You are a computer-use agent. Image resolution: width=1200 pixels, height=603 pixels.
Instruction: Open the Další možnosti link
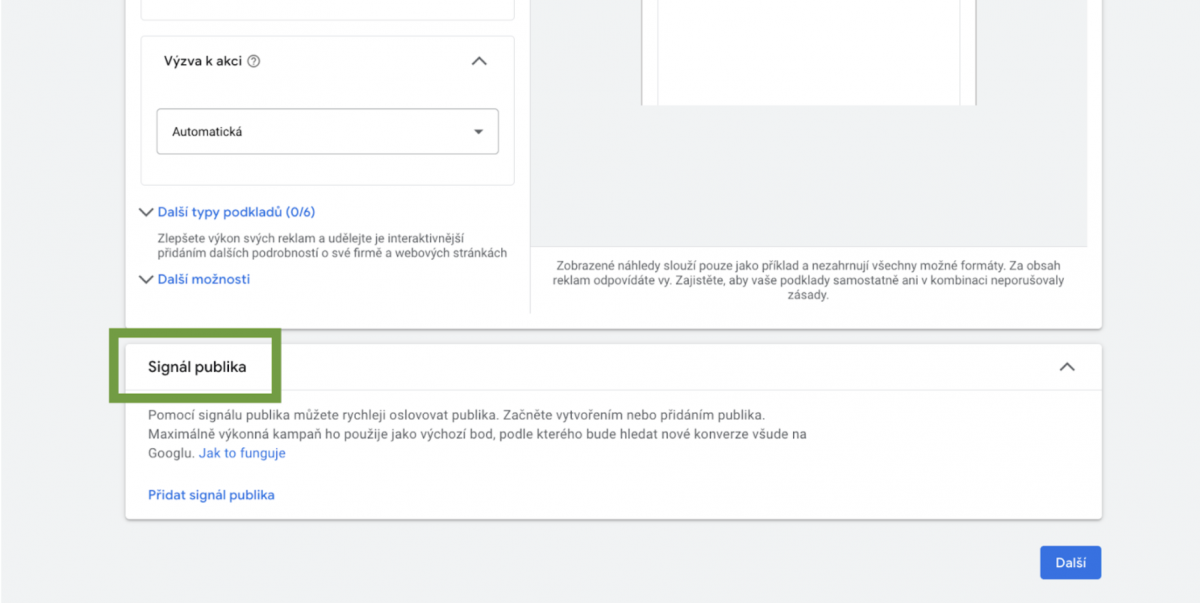point(204,279)
